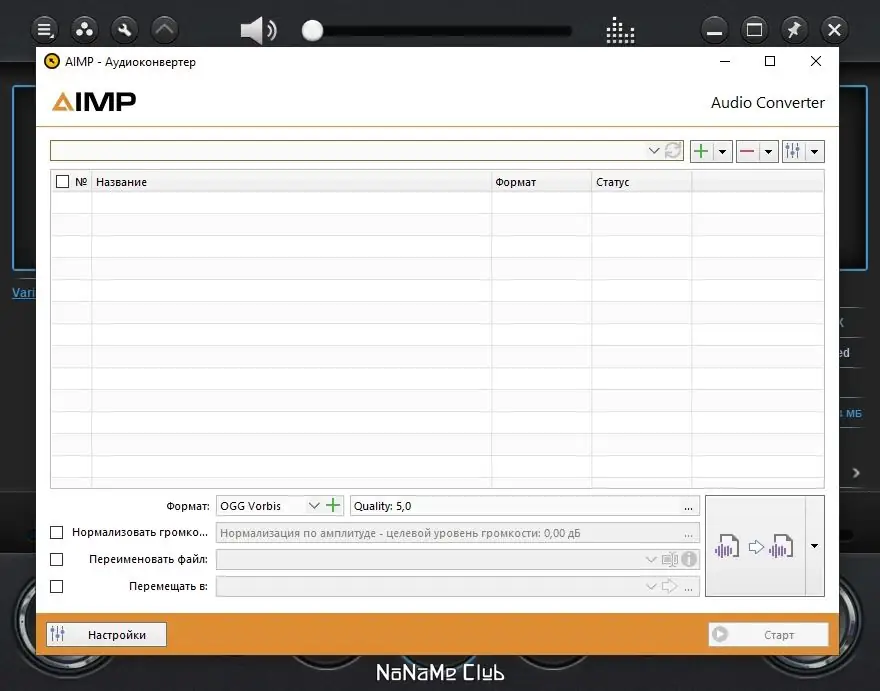Screen dimensions: 880x691
Task: Adjust the player volume slider
Action: pyautogui.click(x=437, y=31)
